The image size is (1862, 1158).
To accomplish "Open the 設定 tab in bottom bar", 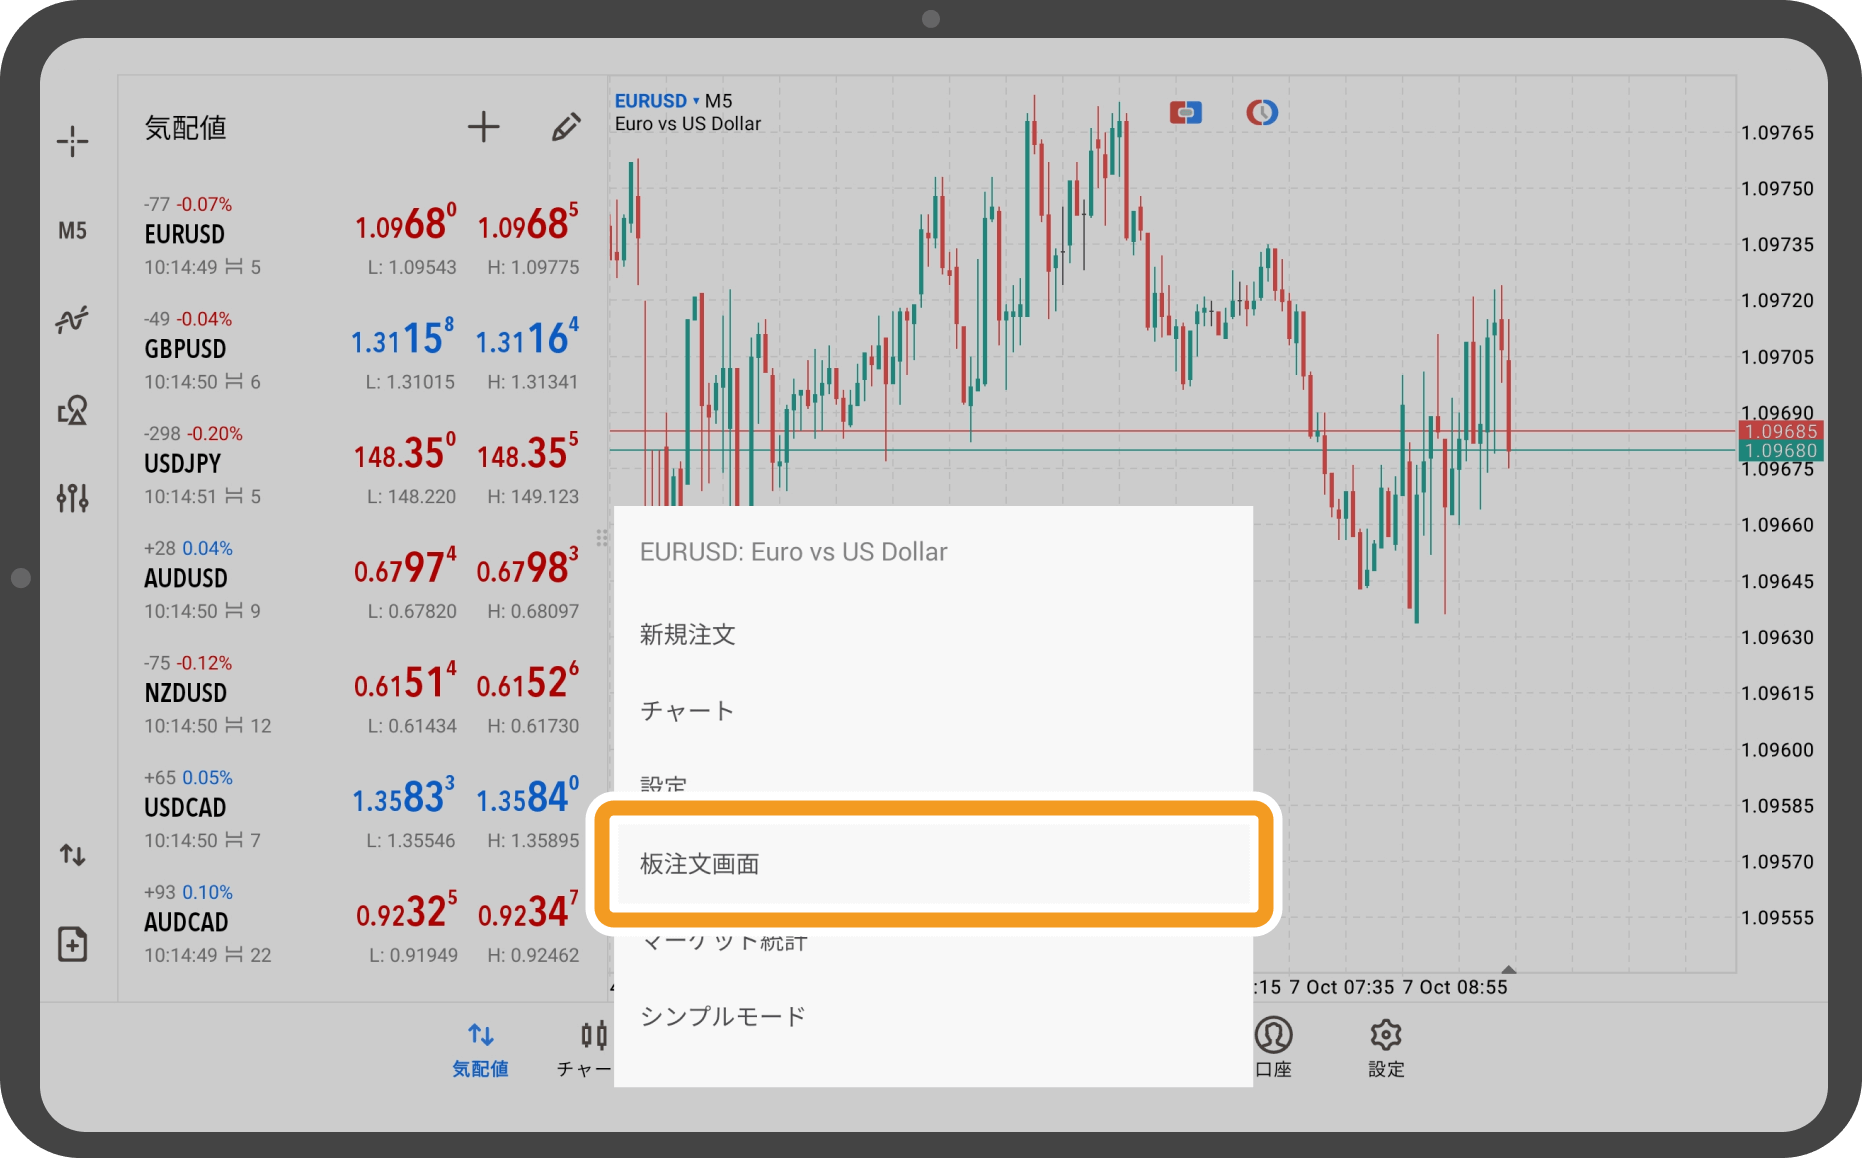I will [x=1386, y=1048].
